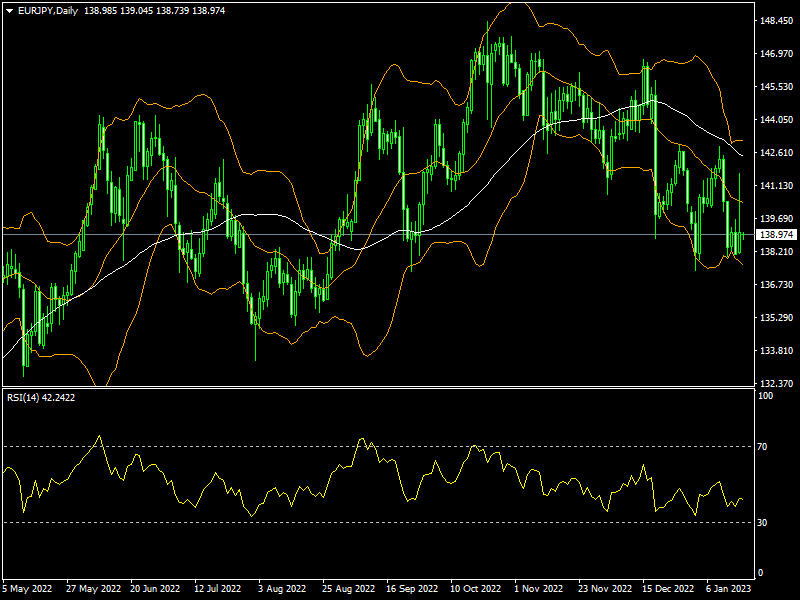800x600 pixels.
Task: Select the 5 May 2022 date label
Action: [28, 589]
